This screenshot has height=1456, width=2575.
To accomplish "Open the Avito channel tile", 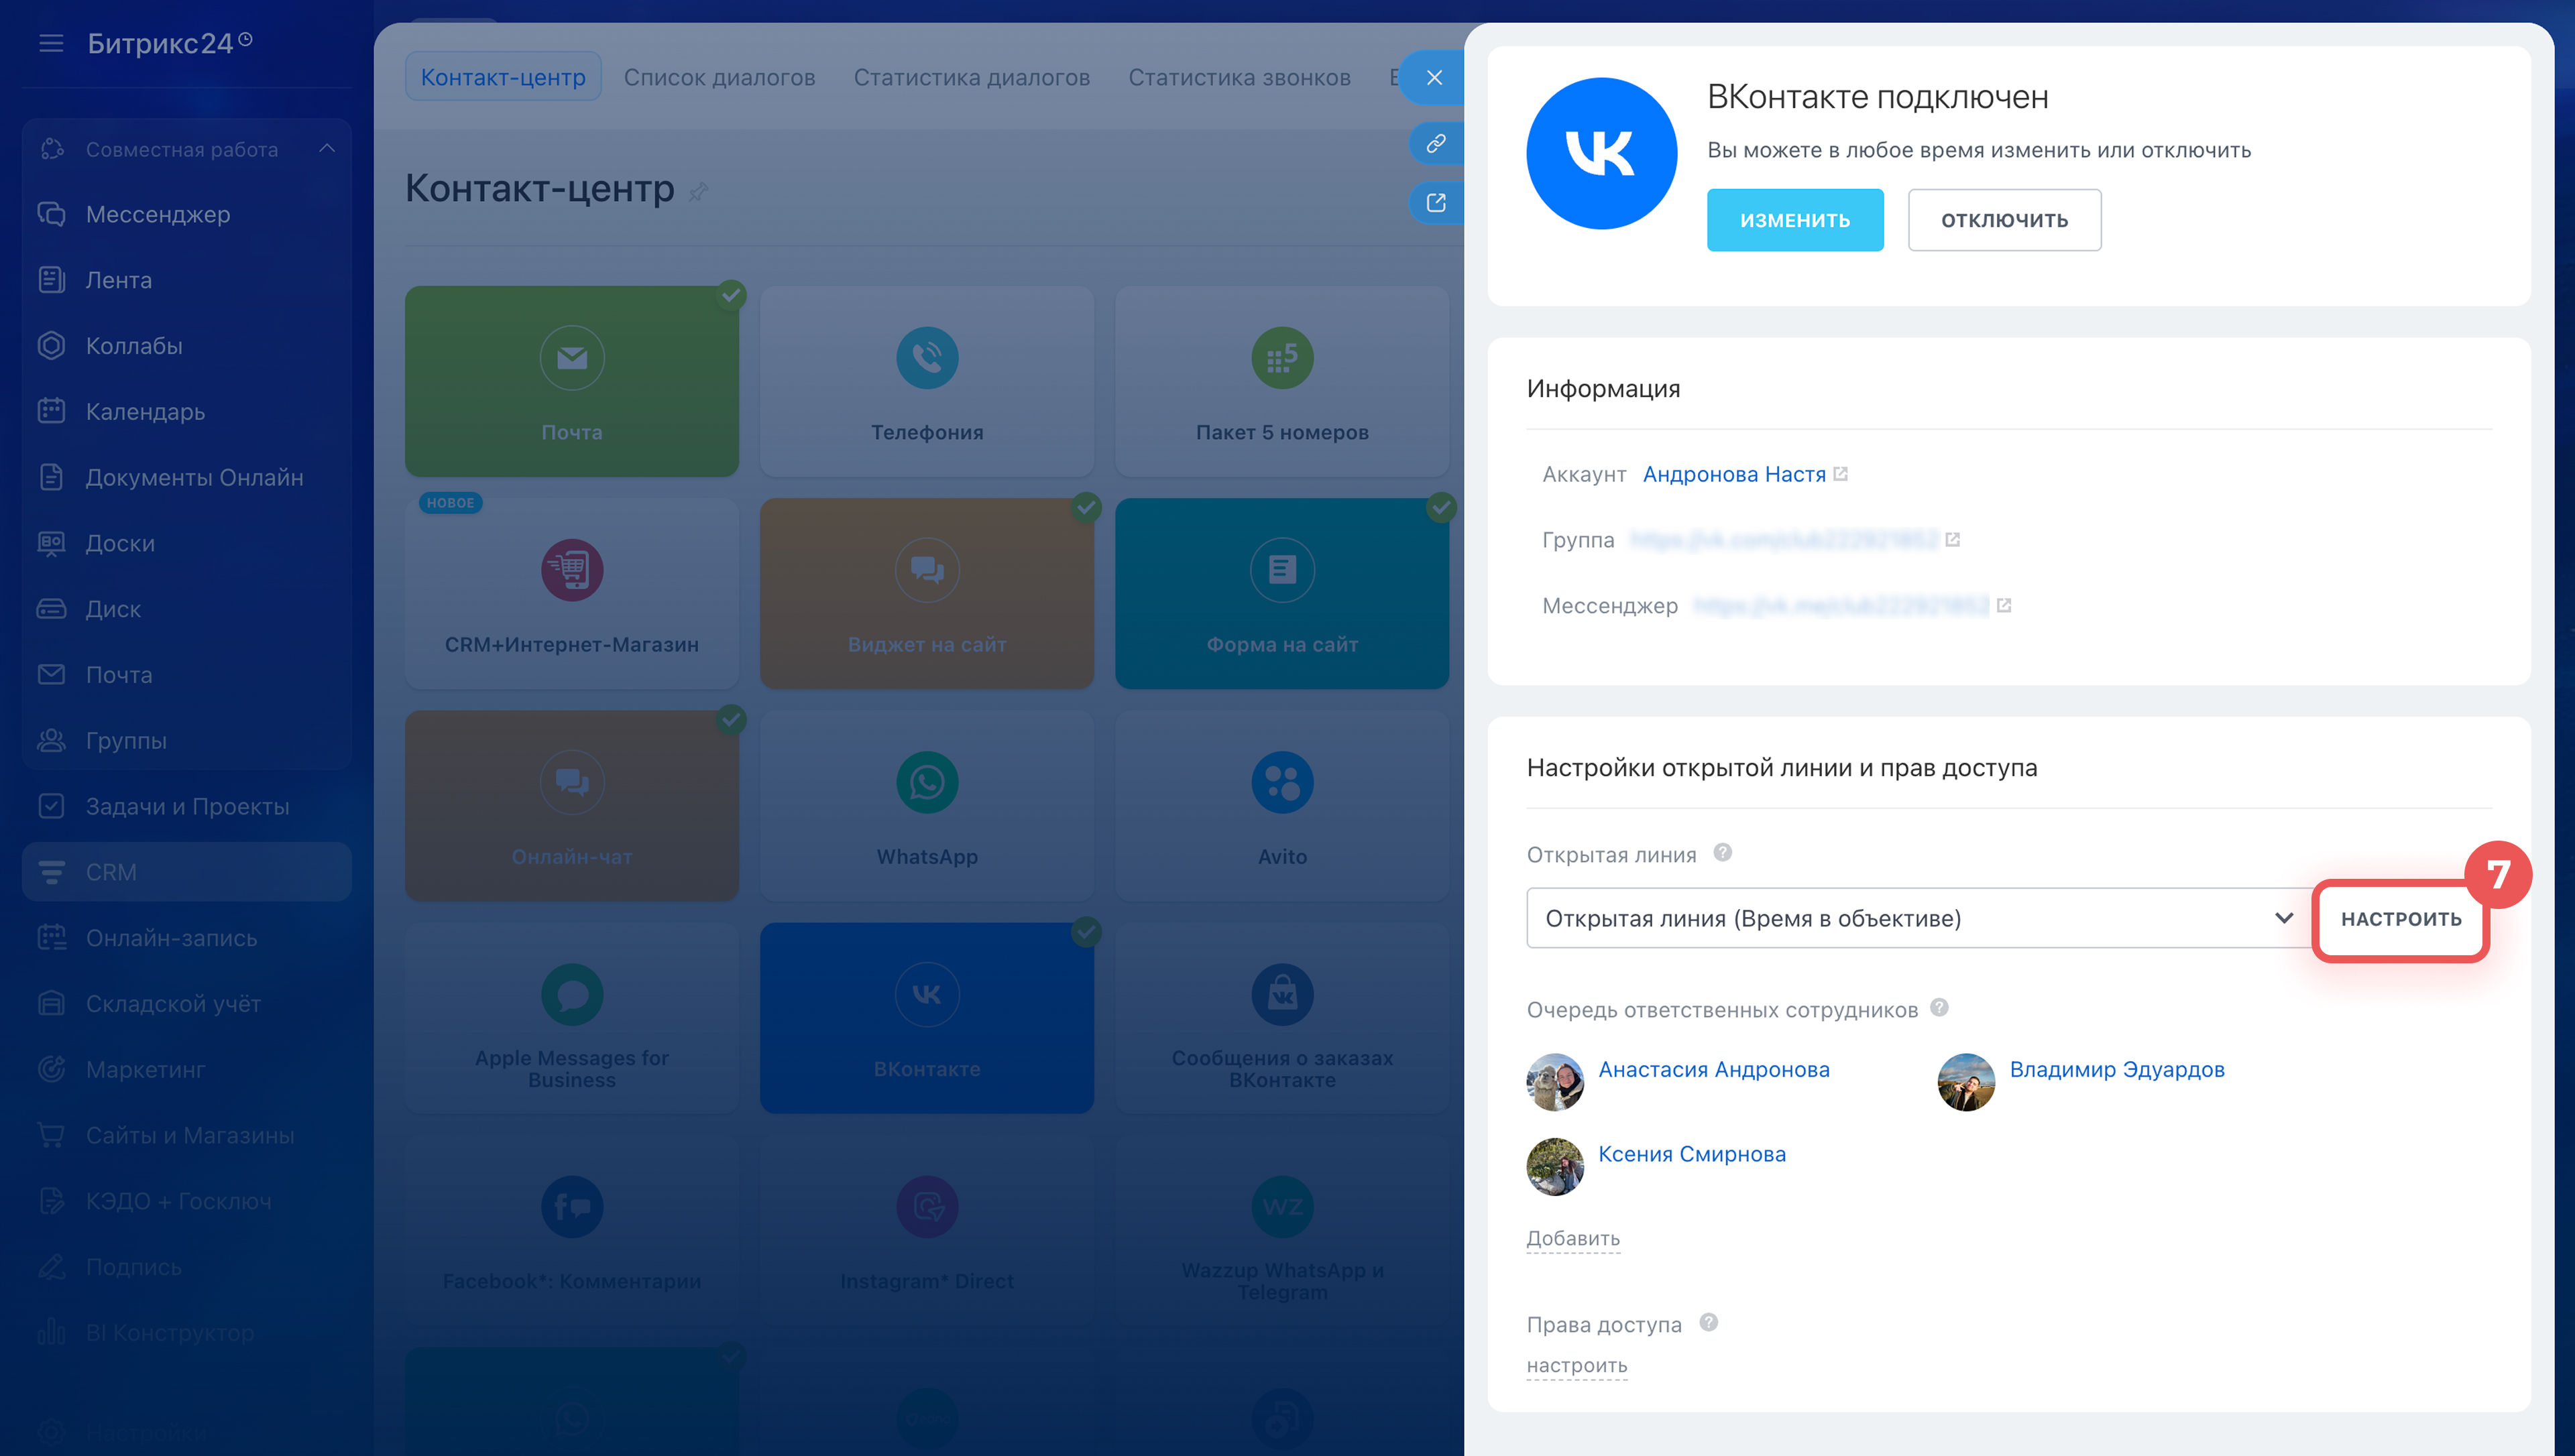I will pyautogui.click(x=1281, y=805).
